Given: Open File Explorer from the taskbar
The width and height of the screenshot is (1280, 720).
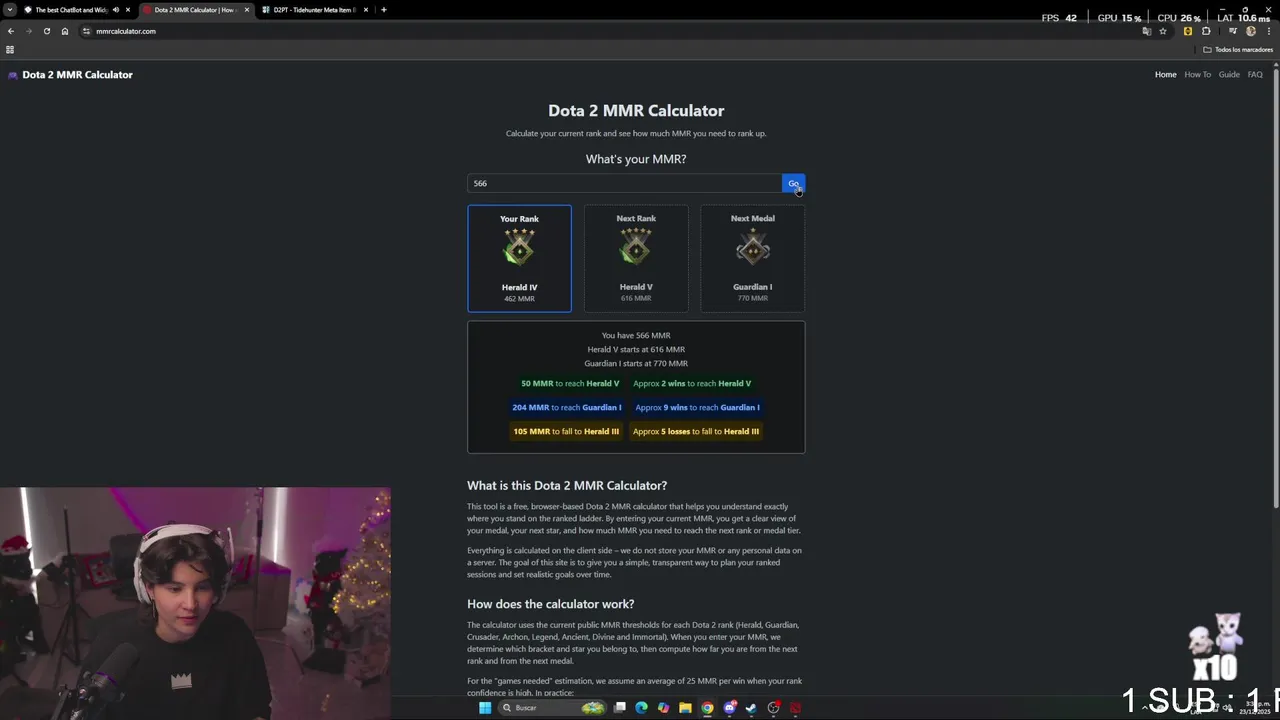Looking at the screenshot, I should (685, 708).
